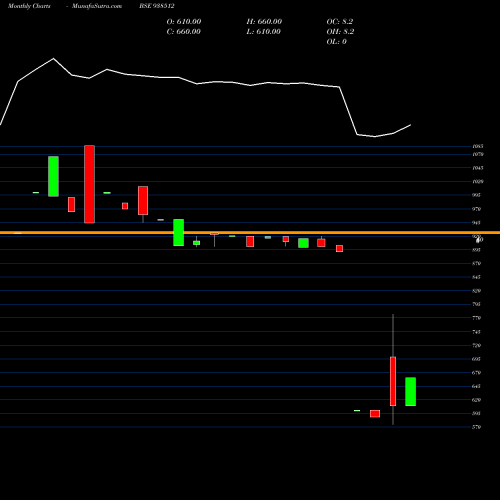Screen dimensions: 500x500
Task: Click the high value "H: 660.00"
Action: (x=264, y=22)
